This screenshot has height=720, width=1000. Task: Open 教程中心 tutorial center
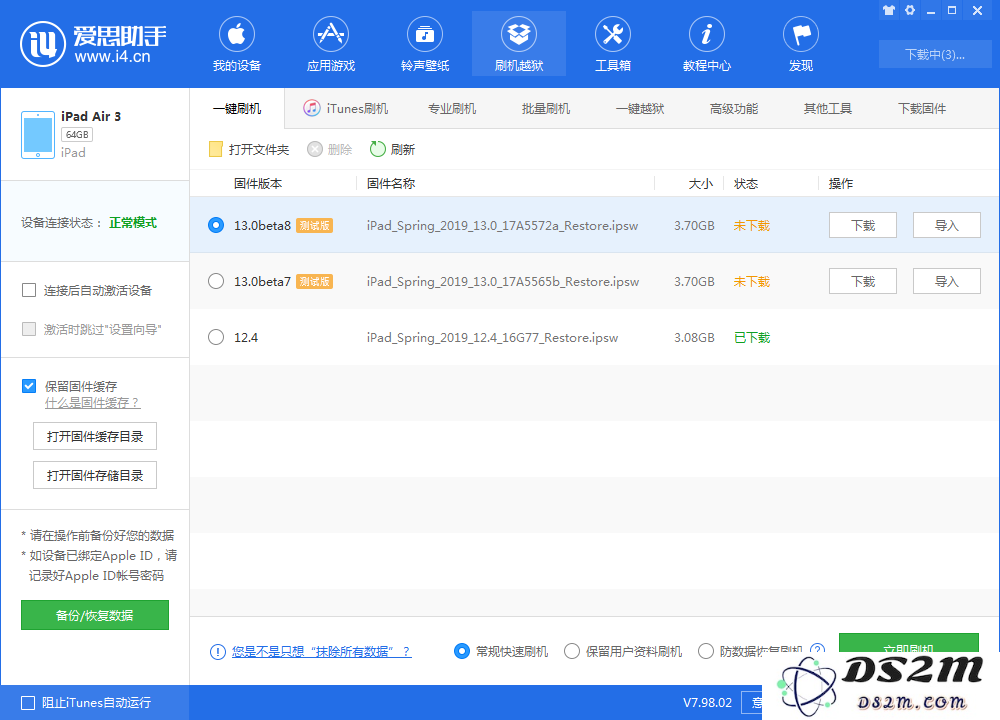coord(707,44)
